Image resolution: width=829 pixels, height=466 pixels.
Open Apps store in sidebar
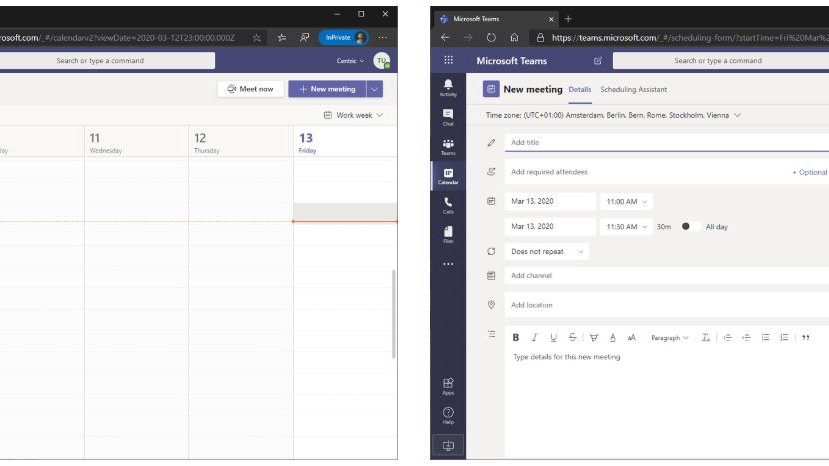pyautogui.click(x=448, y=386)
